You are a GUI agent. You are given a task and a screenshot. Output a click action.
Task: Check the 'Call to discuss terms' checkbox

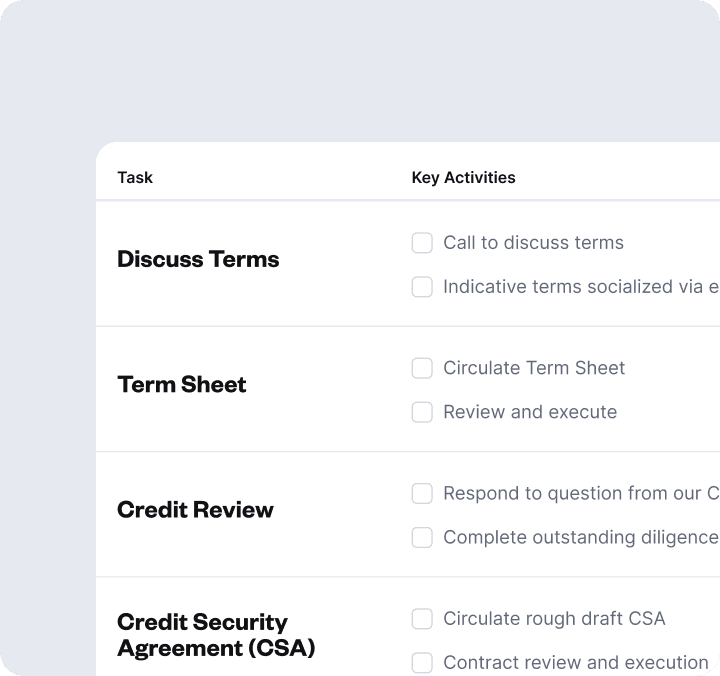point(422,243)
